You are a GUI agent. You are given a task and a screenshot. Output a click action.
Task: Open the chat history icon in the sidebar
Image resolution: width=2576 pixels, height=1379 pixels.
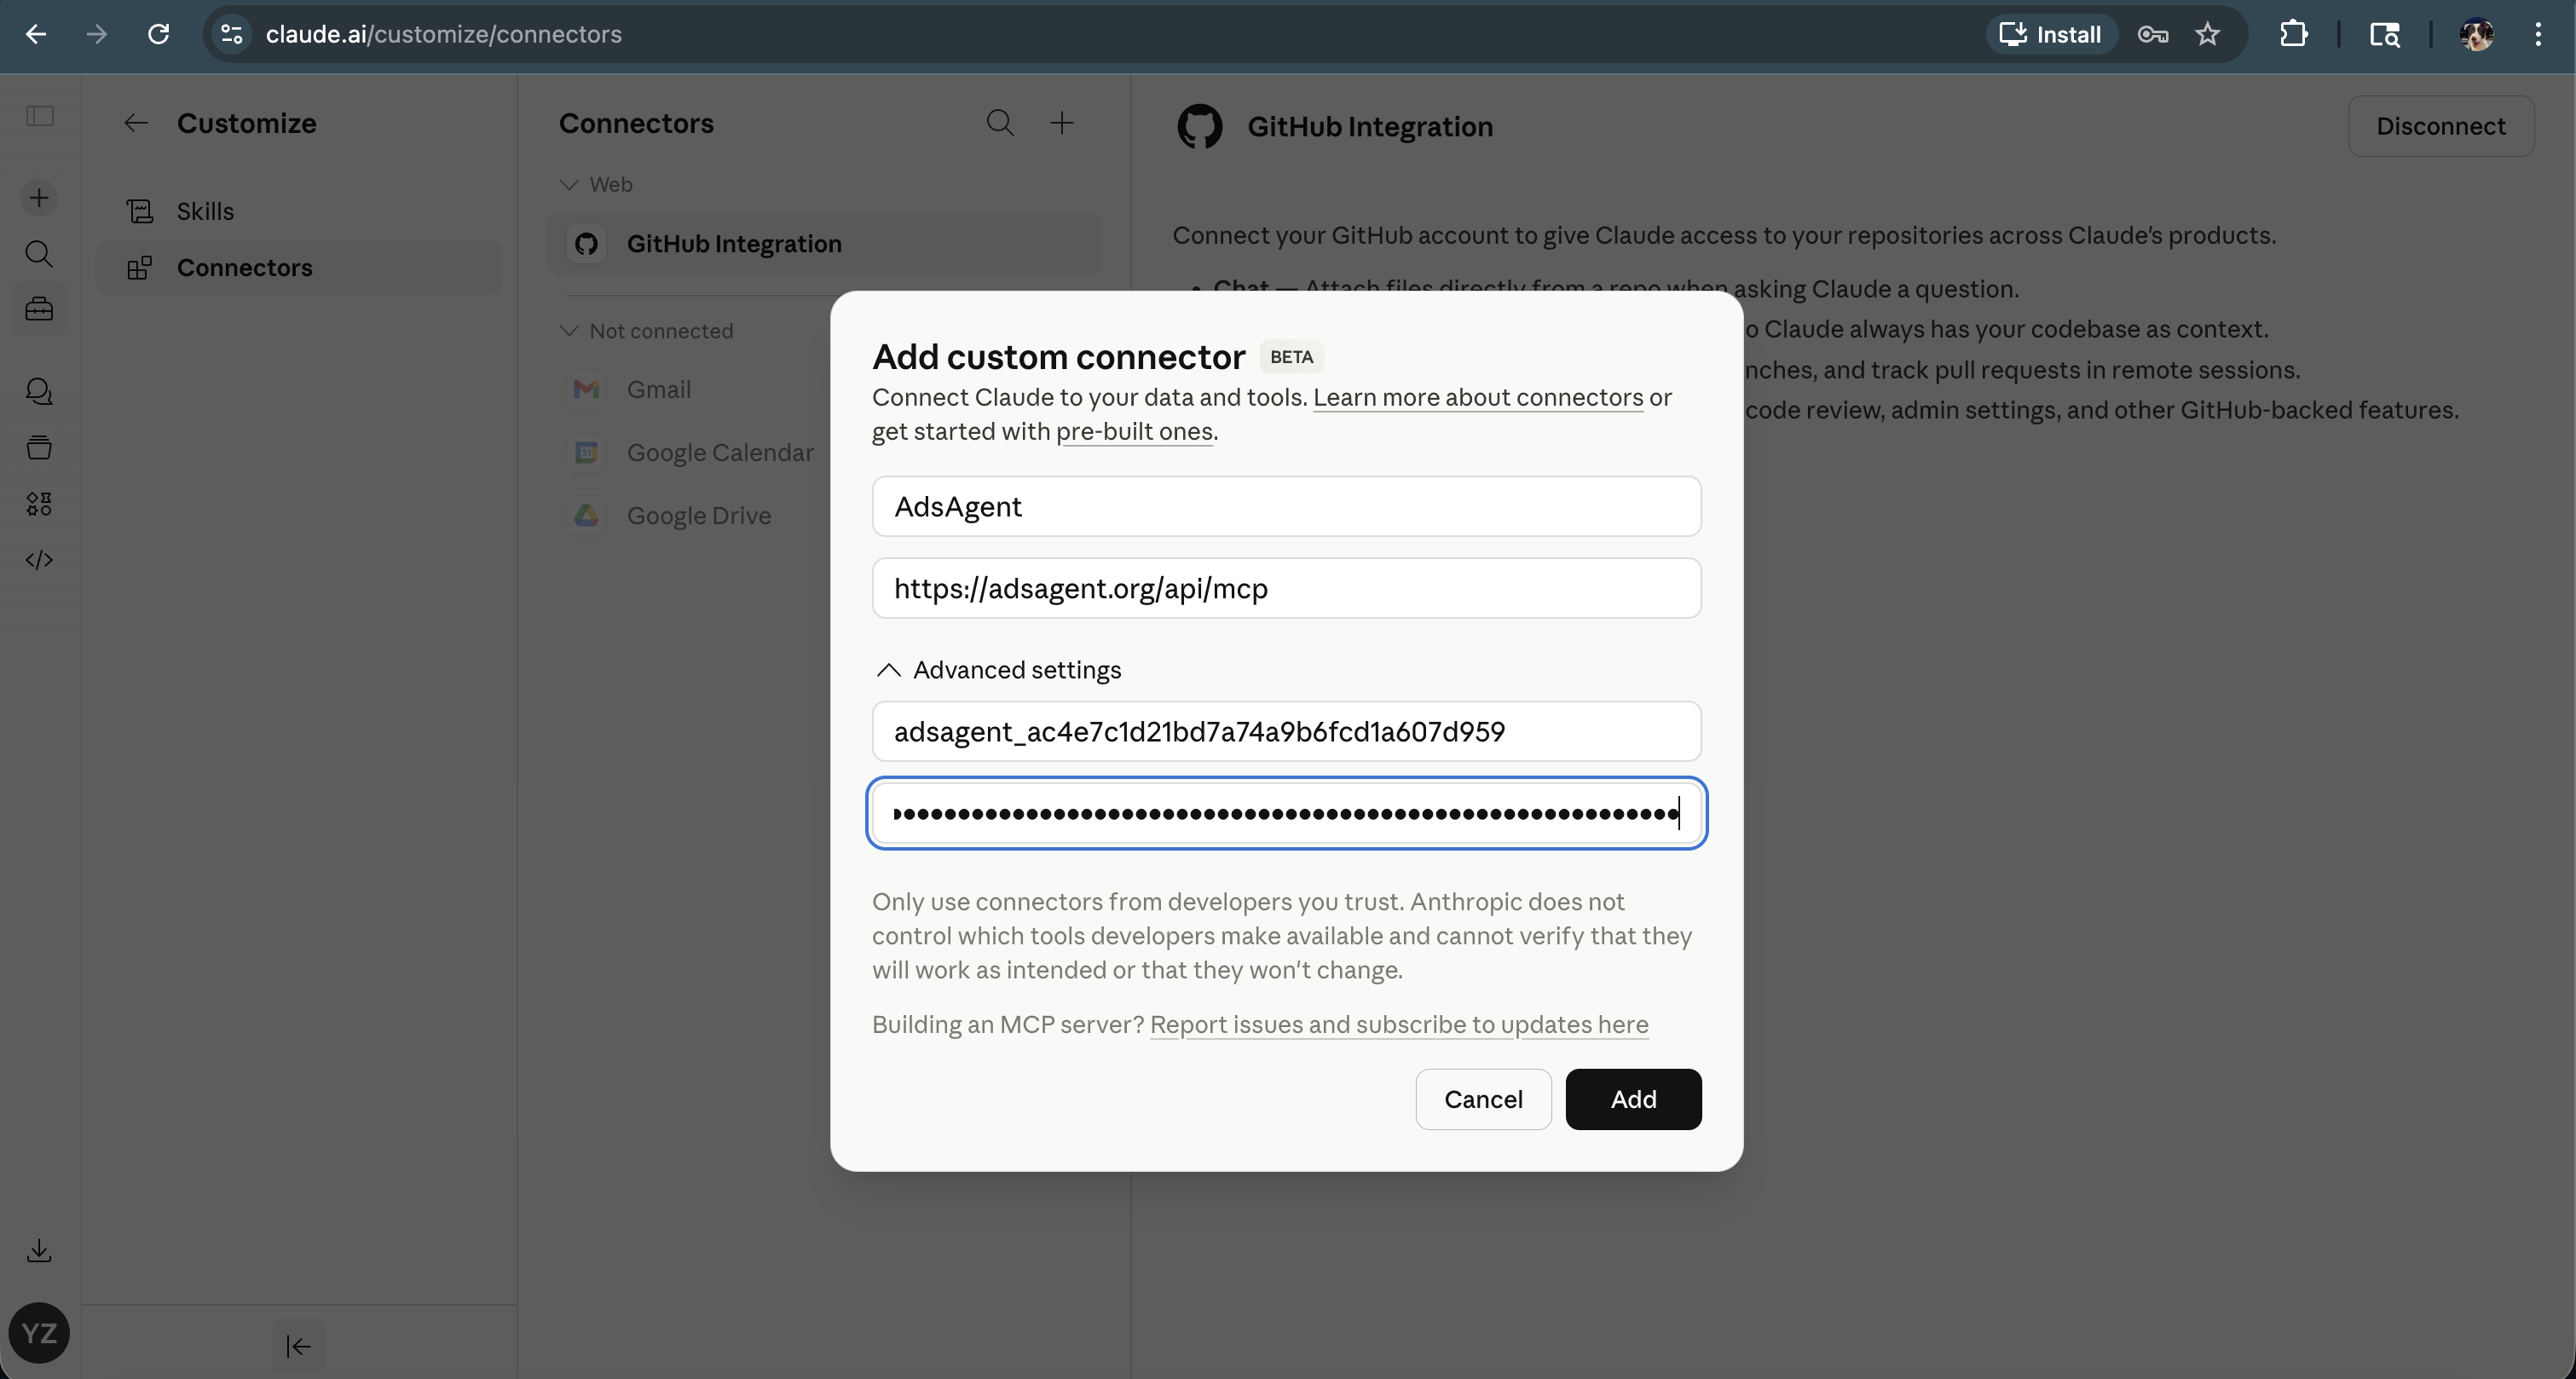tap(39, 391)
